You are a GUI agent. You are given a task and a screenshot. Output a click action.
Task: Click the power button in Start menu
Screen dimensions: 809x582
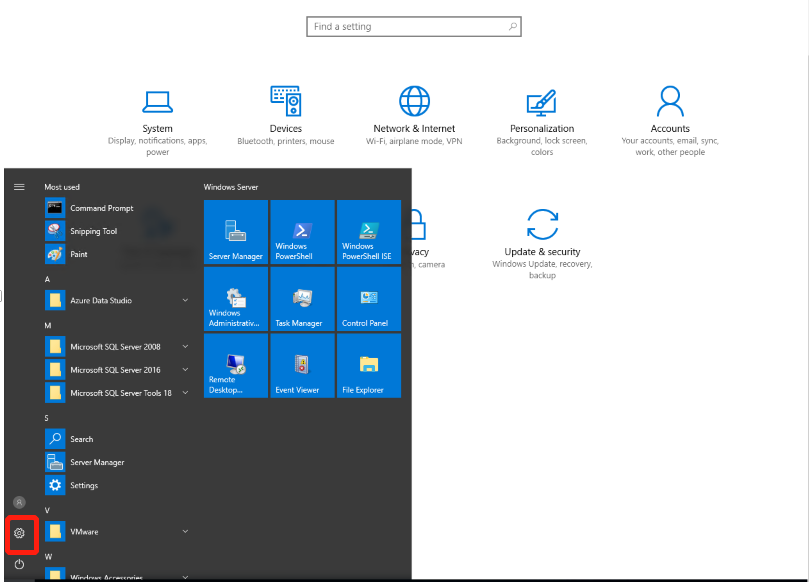[21, 564]
